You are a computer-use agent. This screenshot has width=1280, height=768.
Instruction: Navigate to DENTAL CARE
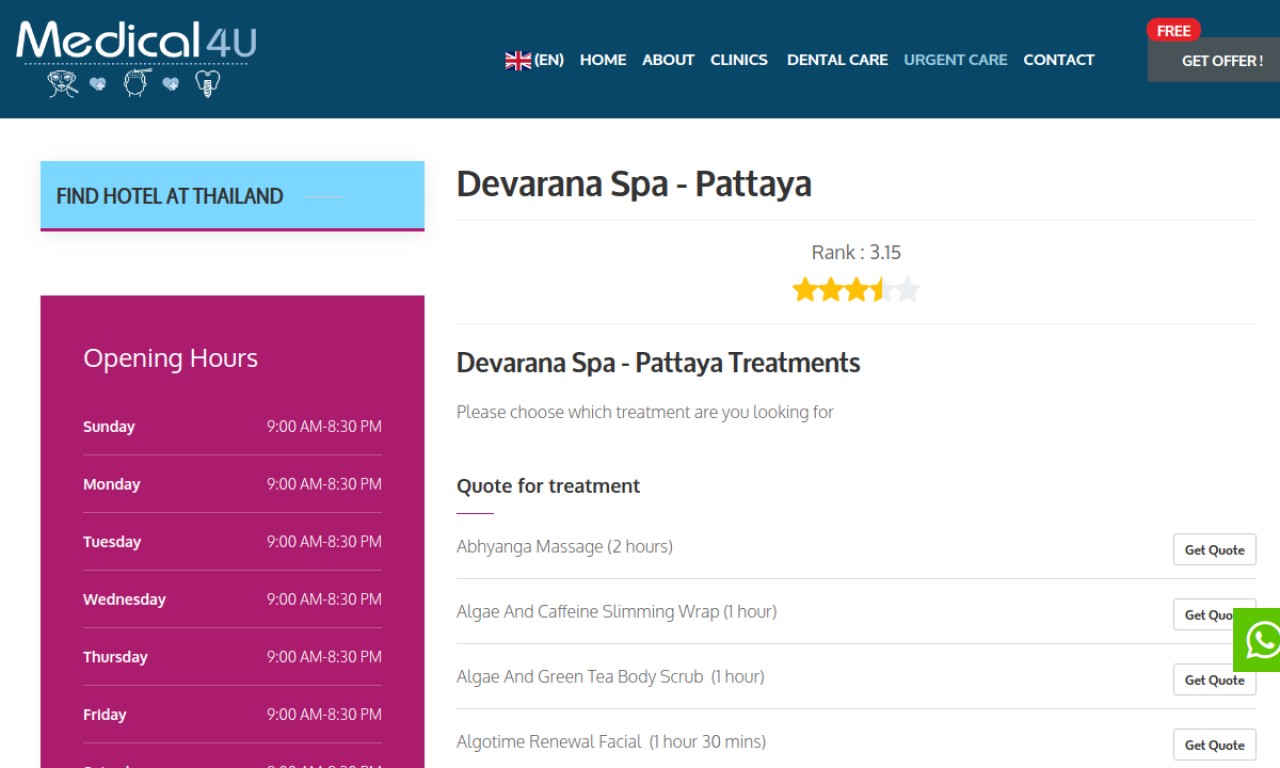(x=837, y=60)
